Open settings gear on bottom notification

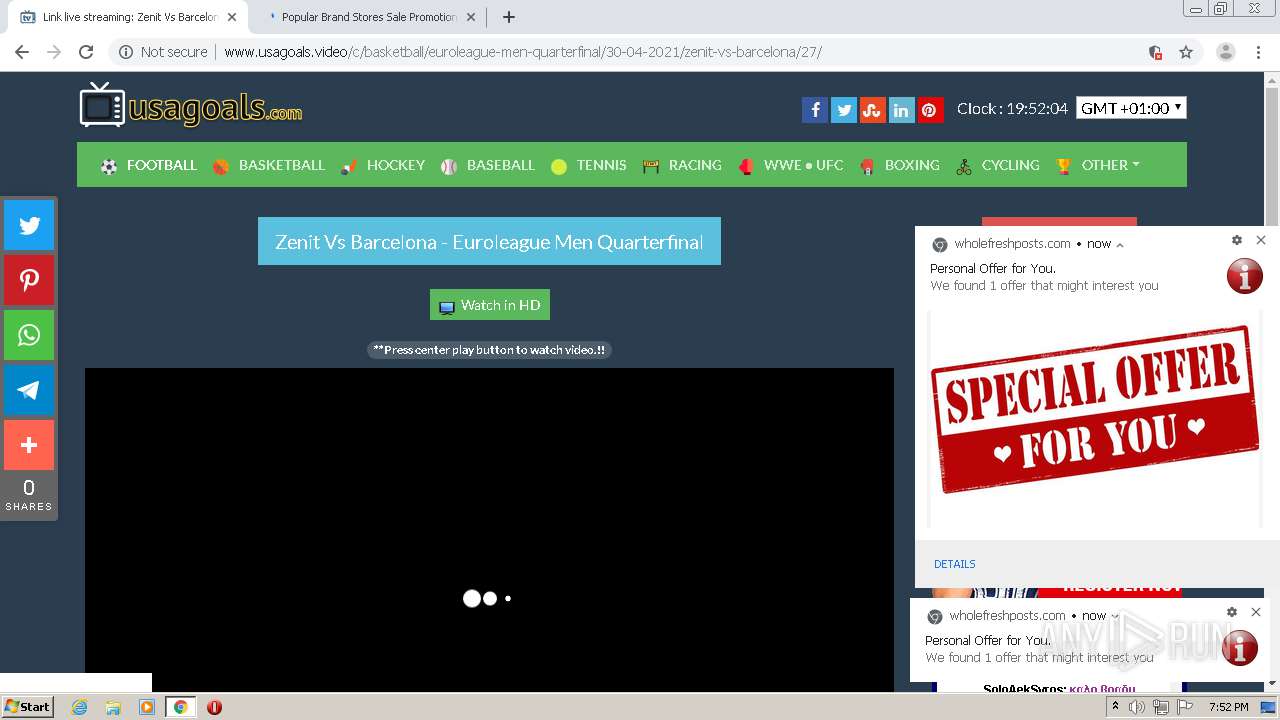[x=1232, y=612]
